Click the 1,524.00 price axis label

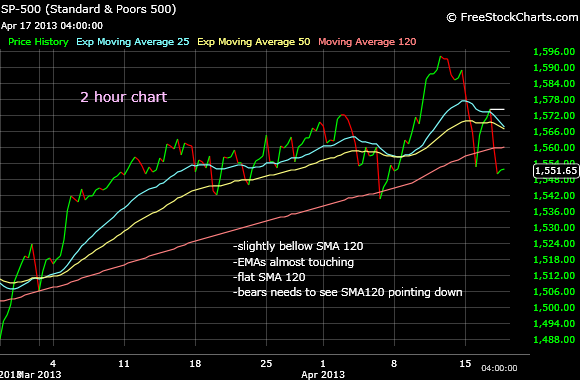pos(554,243)
